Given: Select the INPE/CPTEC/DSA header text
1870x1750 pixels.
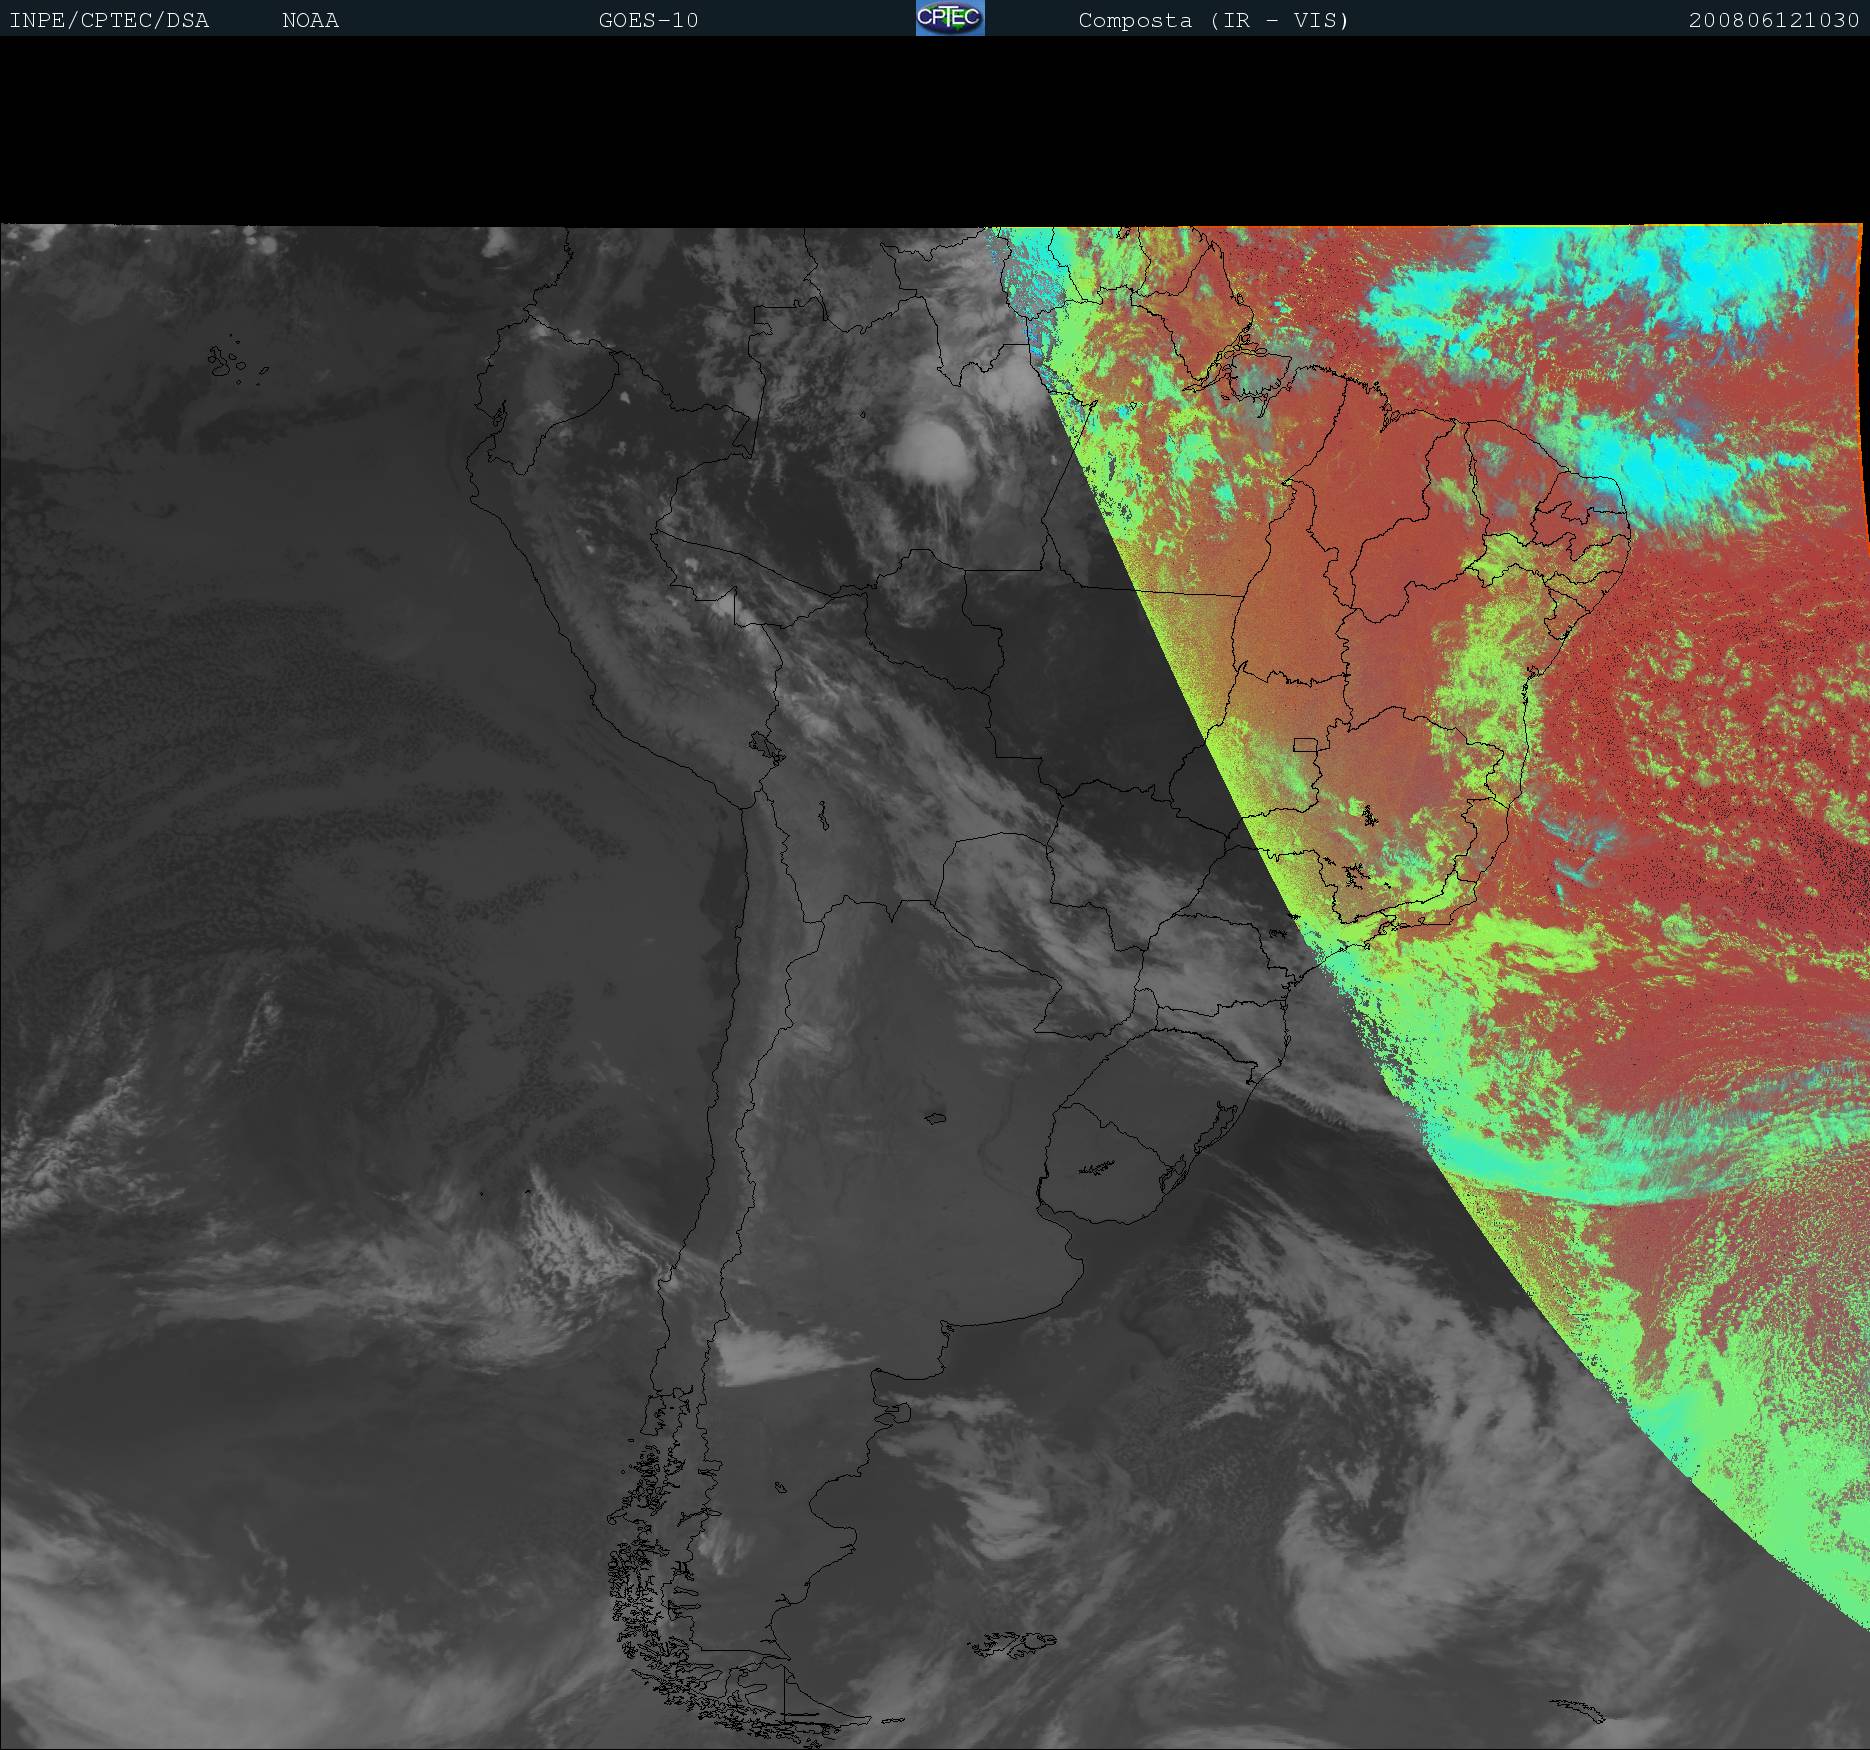Looking at the screenshot, I should pyautogui.click(x=109, y=21).
